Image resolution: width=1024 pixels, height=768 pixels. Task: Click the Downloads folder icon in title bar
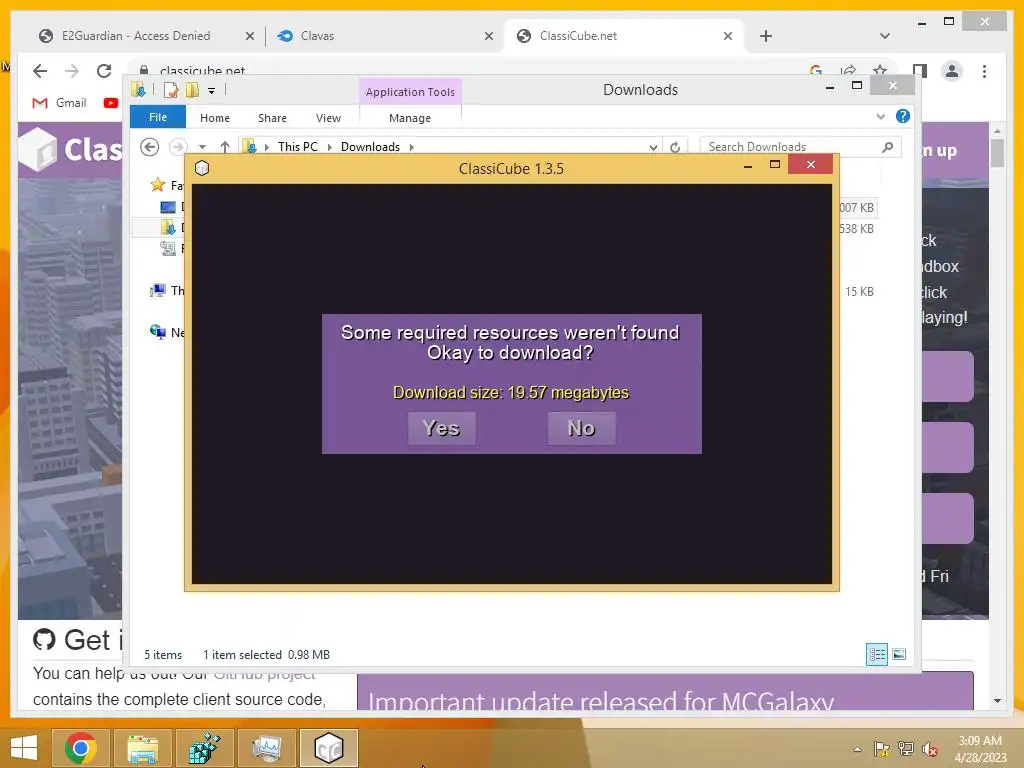[138, 89]
